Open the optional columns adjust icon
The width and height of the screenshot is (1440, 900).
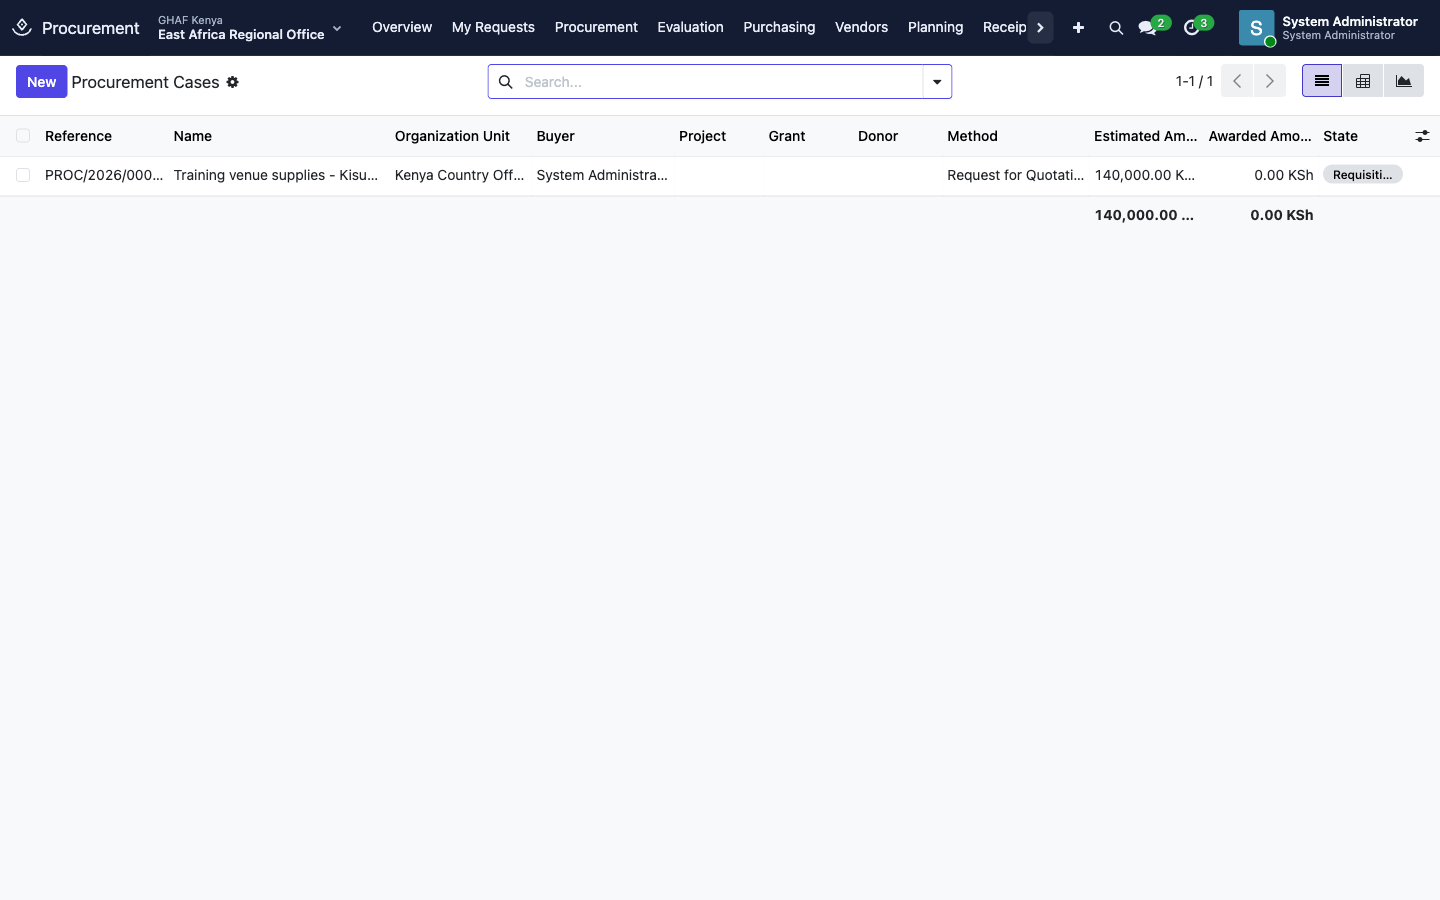[x=1422, y=136]
